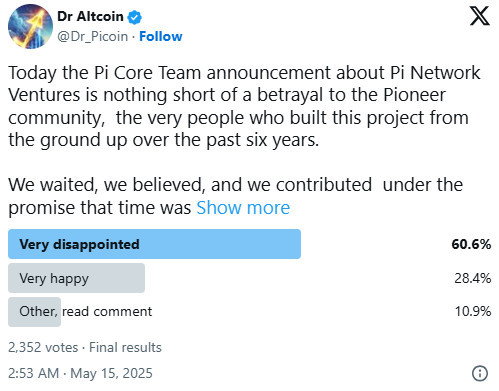The height and width of the screenshot is (391, 499).
Task: Open Dr Altcoin's profile avatar
Action: point(30,27)
